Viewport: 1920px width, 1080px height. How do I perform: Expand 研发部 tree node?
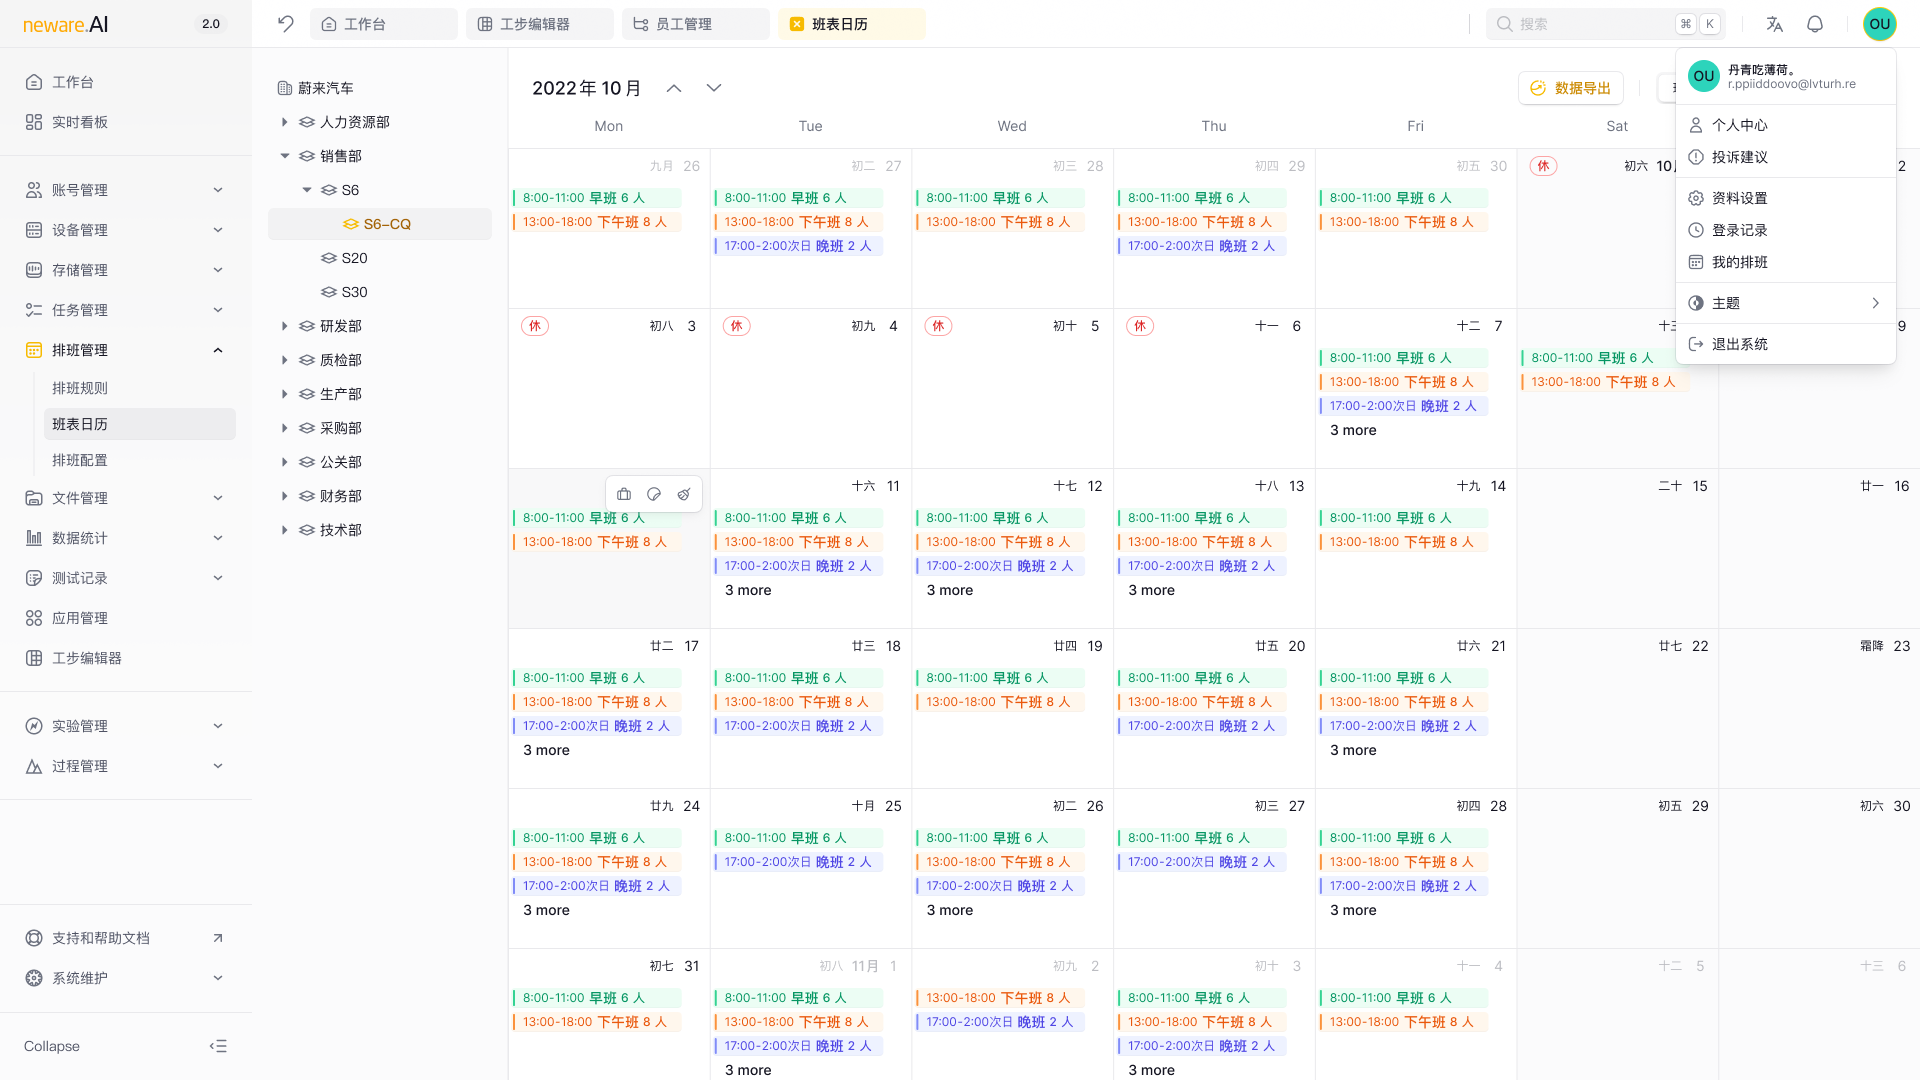[x=284, y=326]
